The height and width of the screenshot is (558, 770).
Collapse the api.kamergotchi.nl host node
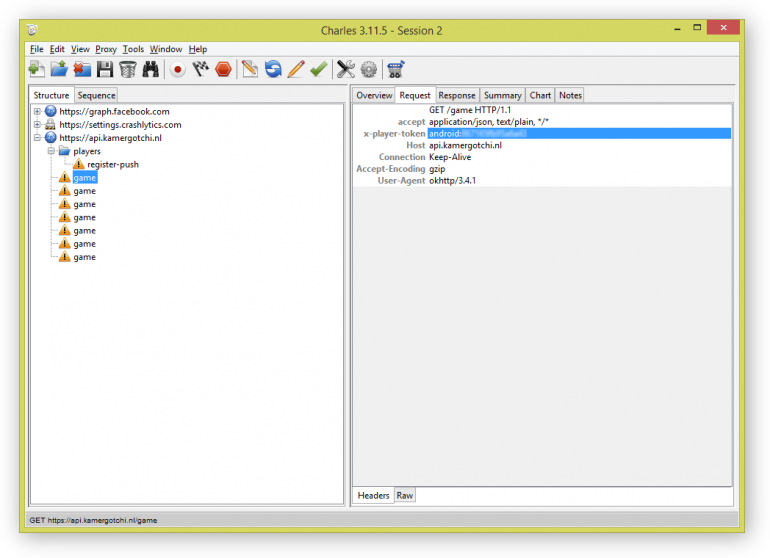37,138
